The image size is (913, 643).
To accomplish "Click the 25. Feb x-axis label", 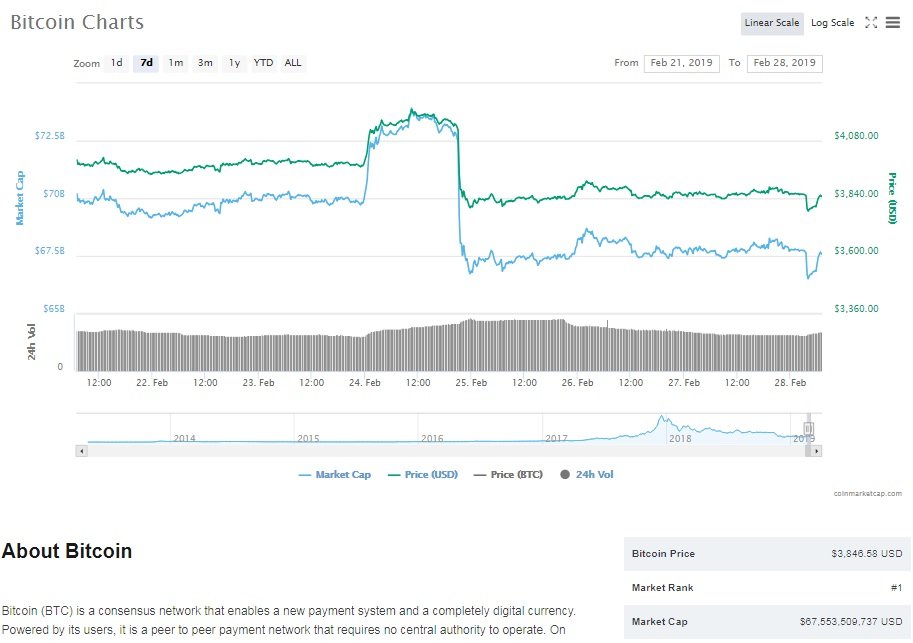I will (x=471, y=383).
